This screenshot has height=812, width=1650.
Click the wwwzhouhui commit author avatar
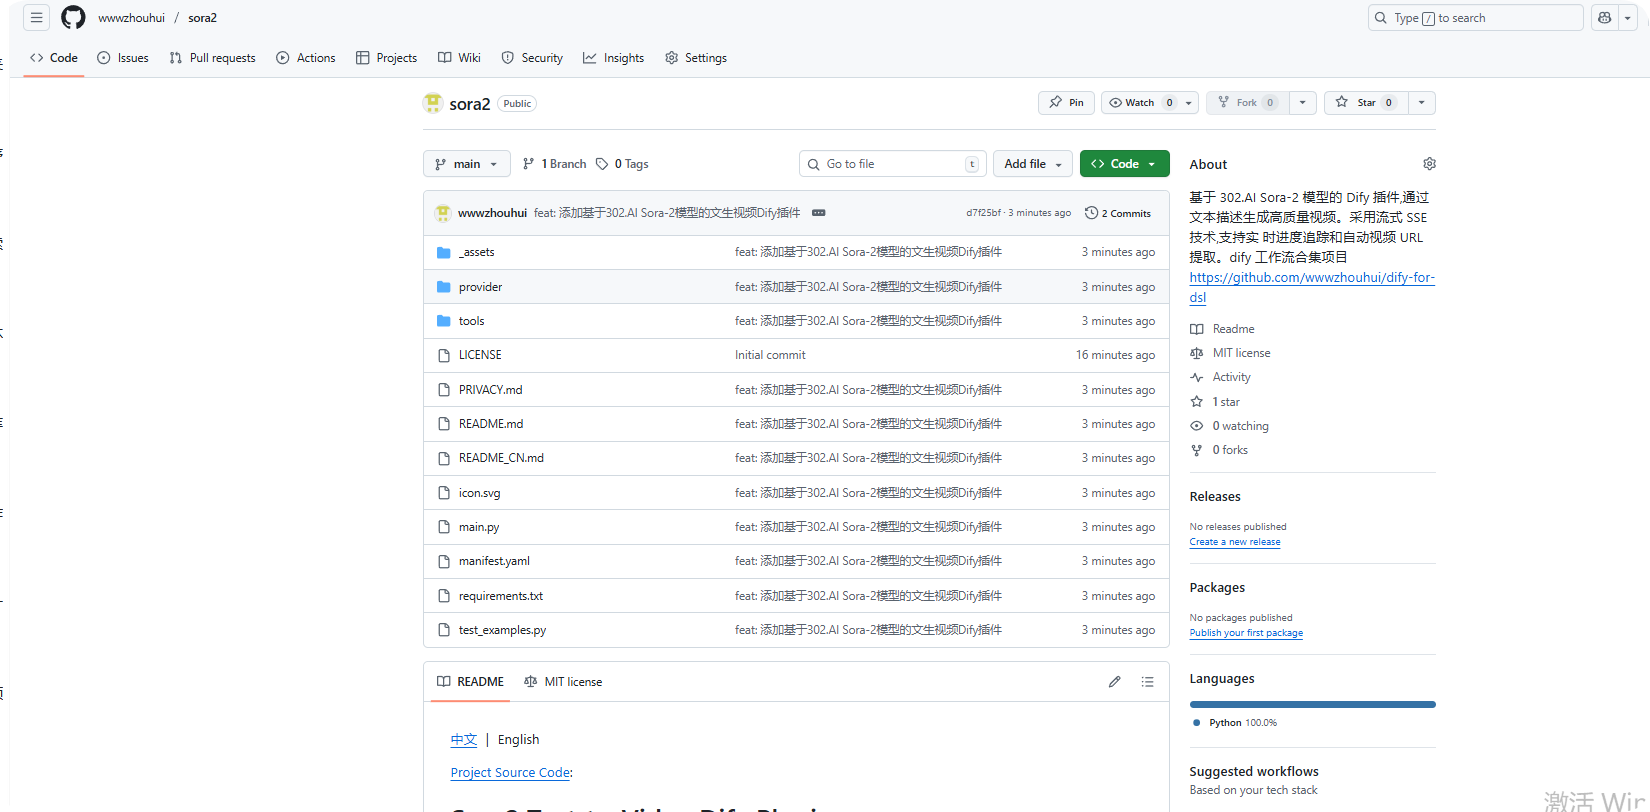(x=443, y=213)
